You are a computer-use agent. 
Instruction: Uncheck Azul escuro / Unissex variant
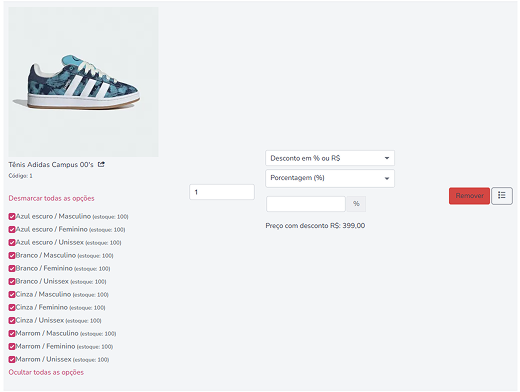point(12,243)
